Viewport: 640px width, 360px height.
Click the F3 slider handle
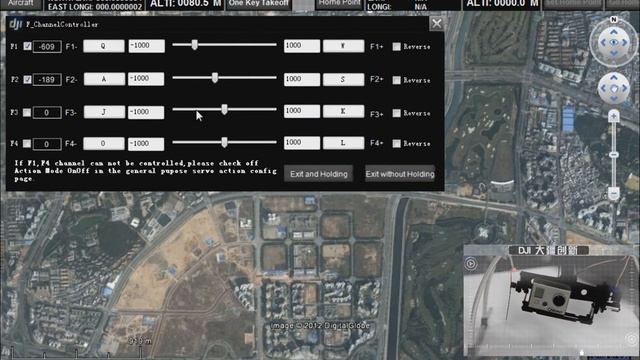point(224,109)
